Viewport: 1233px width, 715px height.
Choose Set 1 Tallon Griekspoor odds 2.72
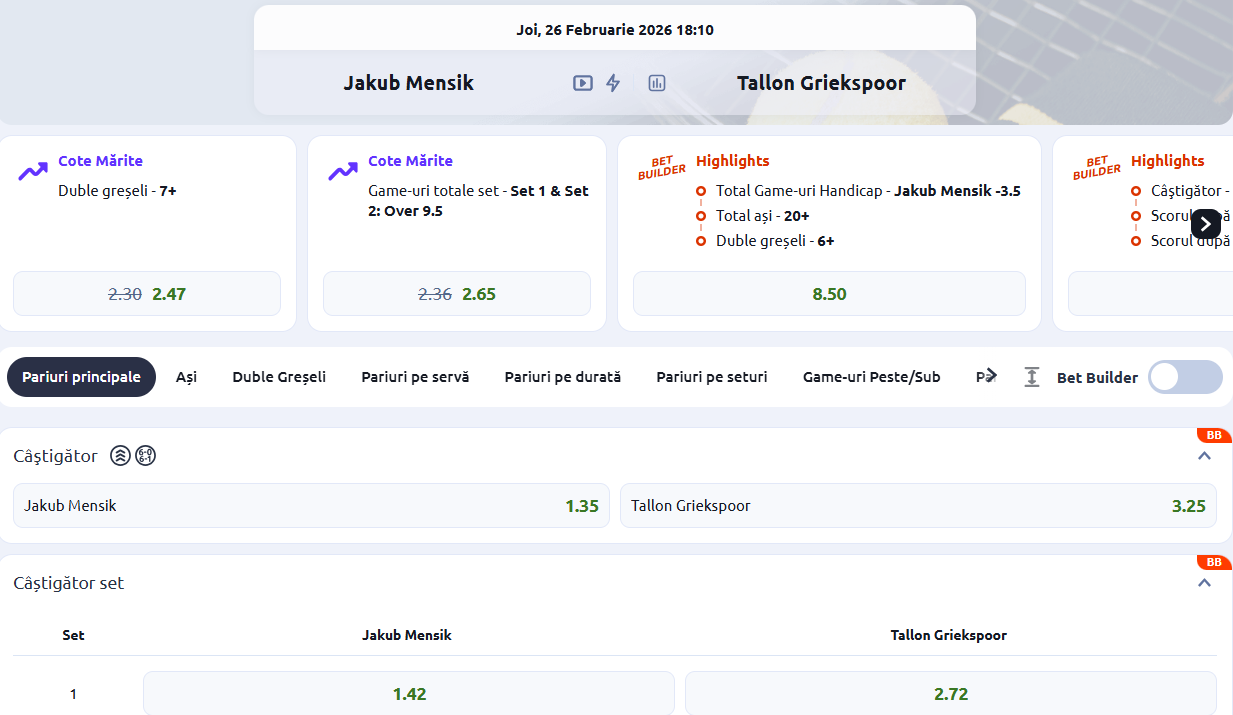950,694
